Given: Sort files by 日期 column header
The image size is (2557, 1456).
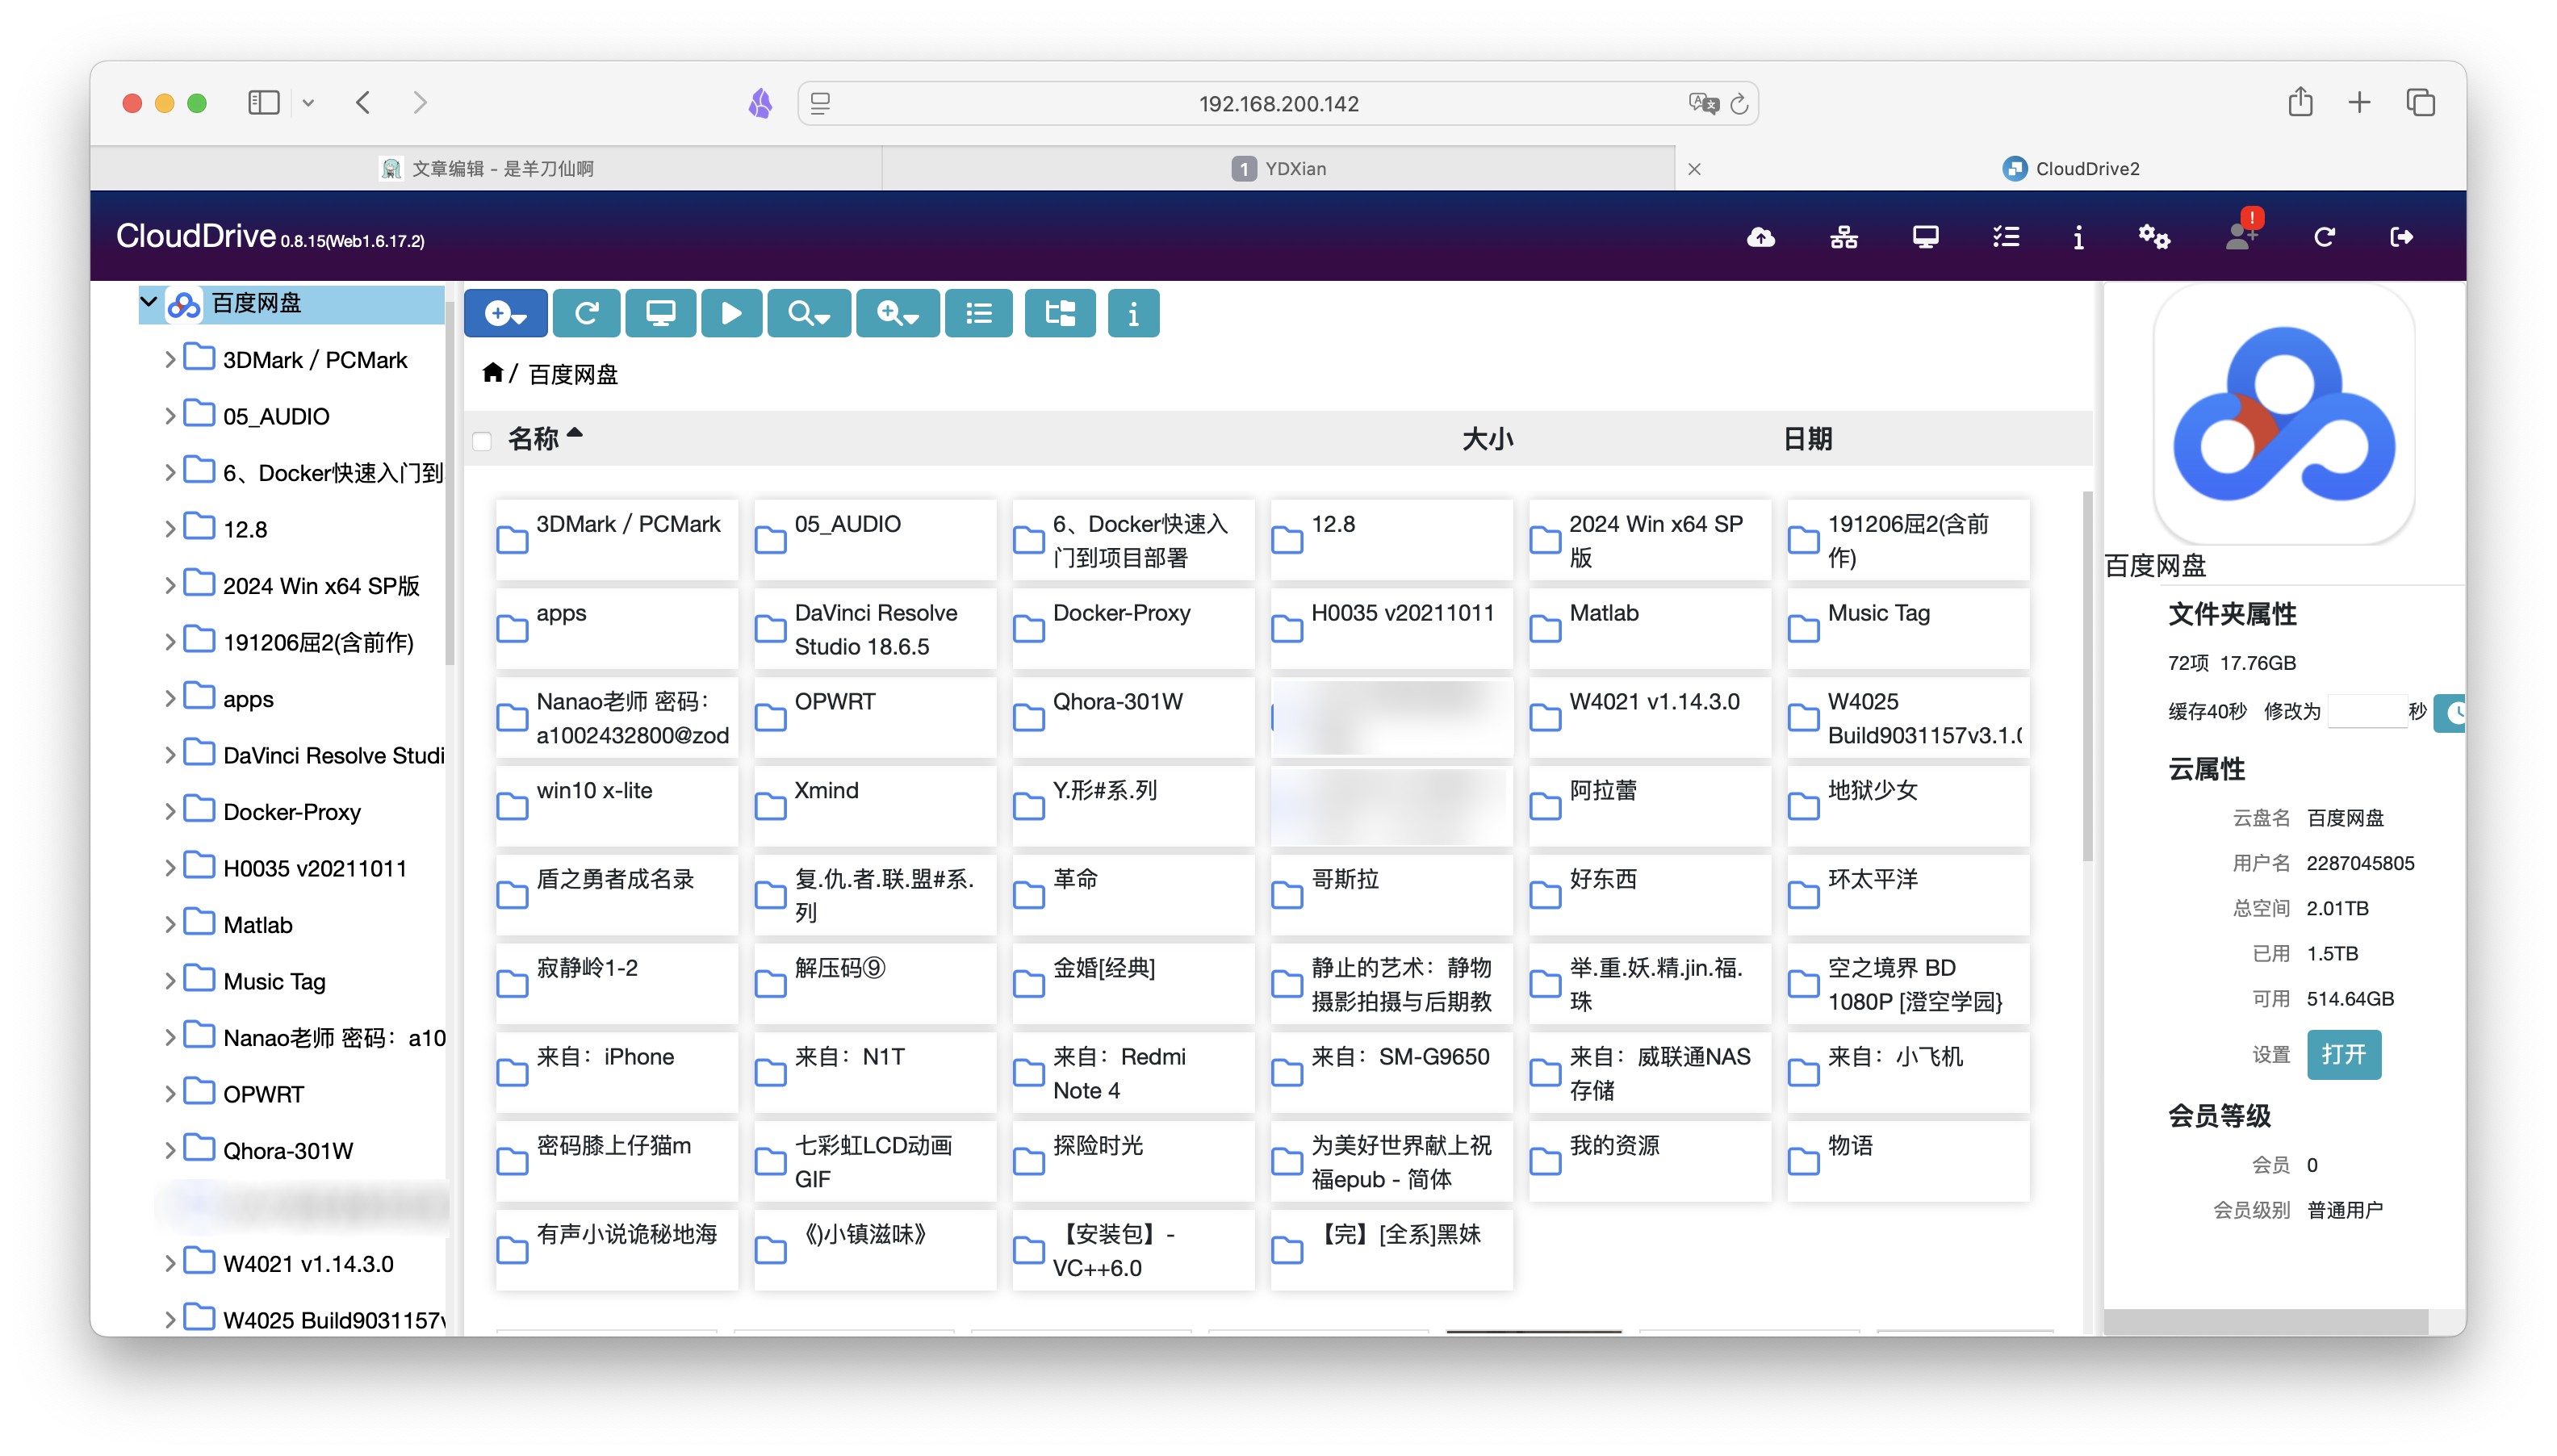Looking at the screenshot, I should (1807, 439).
